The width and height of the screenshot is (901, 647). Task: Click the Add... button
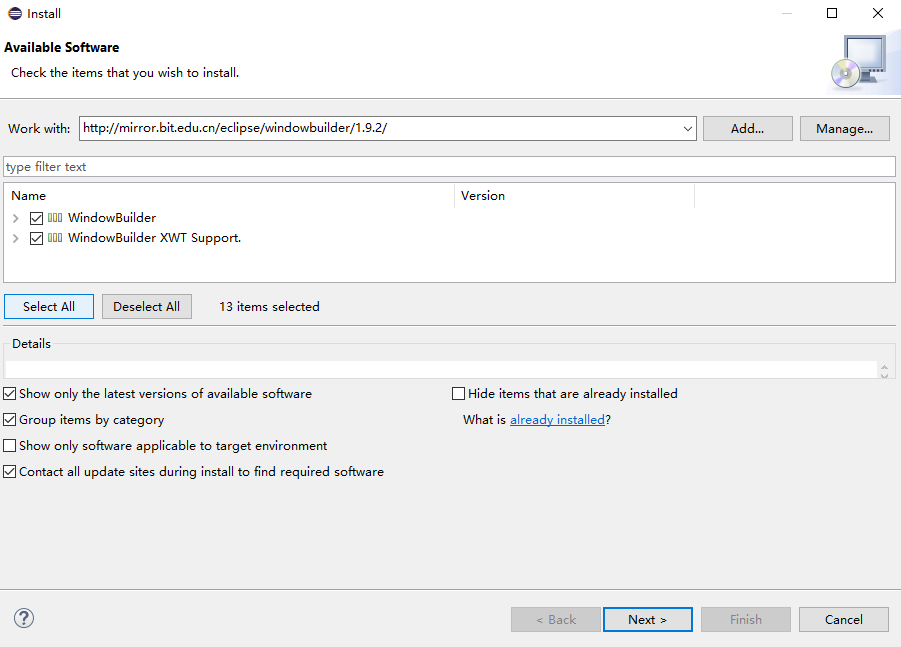pyautogui.click(x=748, y=129)
